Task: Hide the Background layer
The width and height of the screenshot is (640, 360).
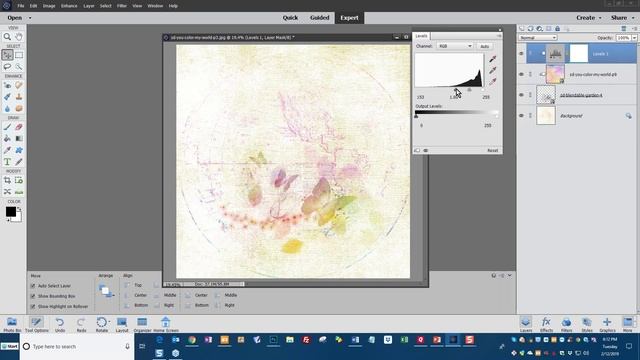Action: point(521,116)
